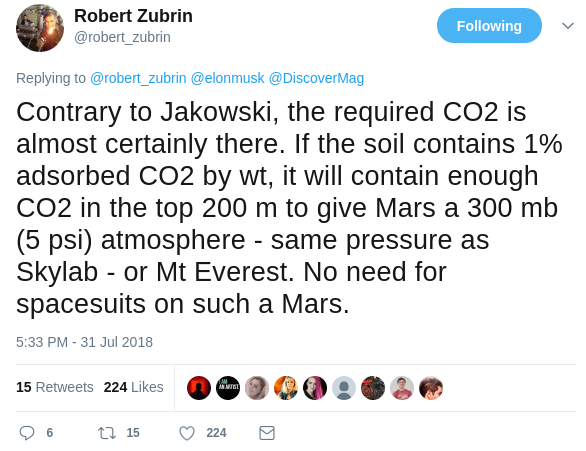This screenshot has height=451, width=586.
Task: Click the red-shirt liker avatar
Action: 402,388
